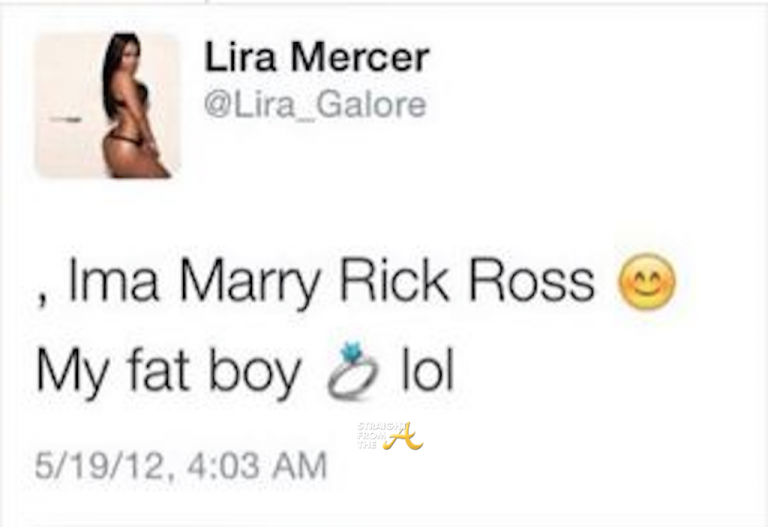This screenshot has height=527, width=768.
Task: Click the Lira Mercer display name
Action: 316,57
